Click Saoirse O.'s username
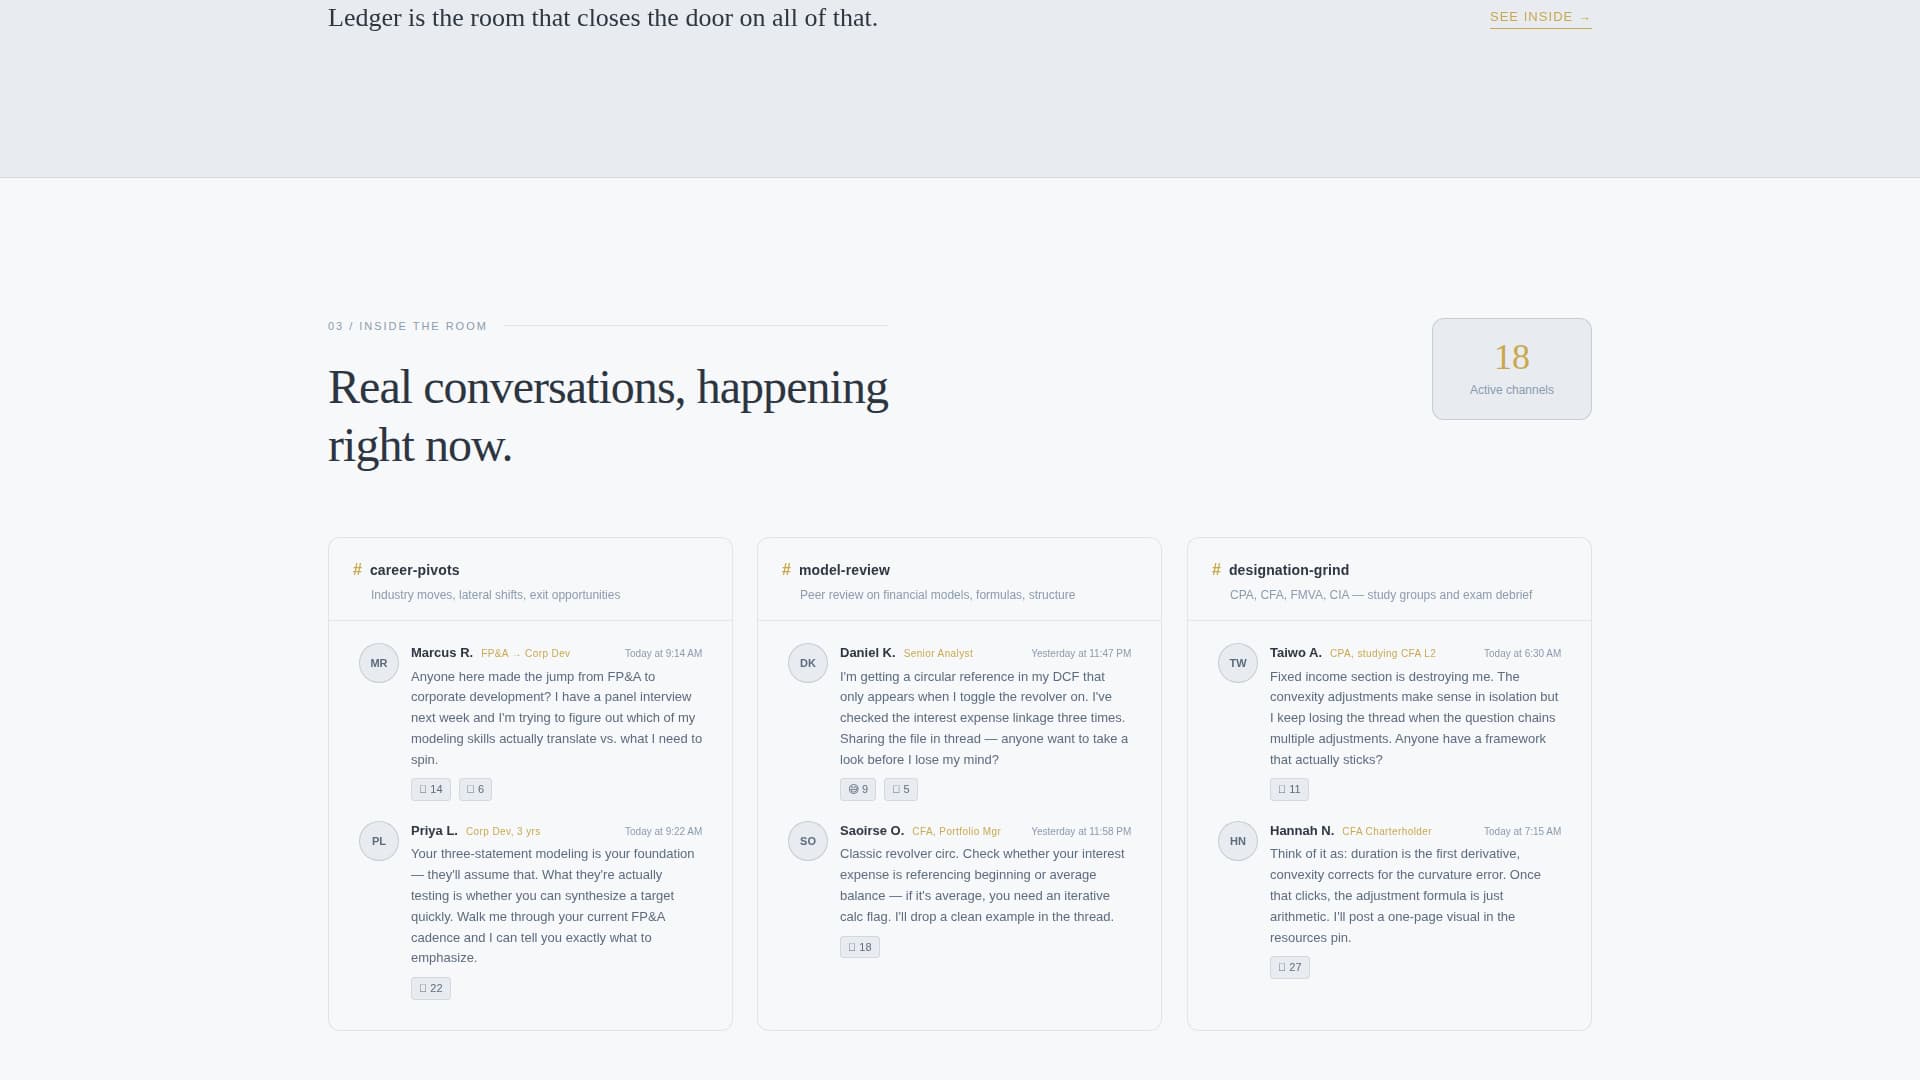 (x=870, y=830)
